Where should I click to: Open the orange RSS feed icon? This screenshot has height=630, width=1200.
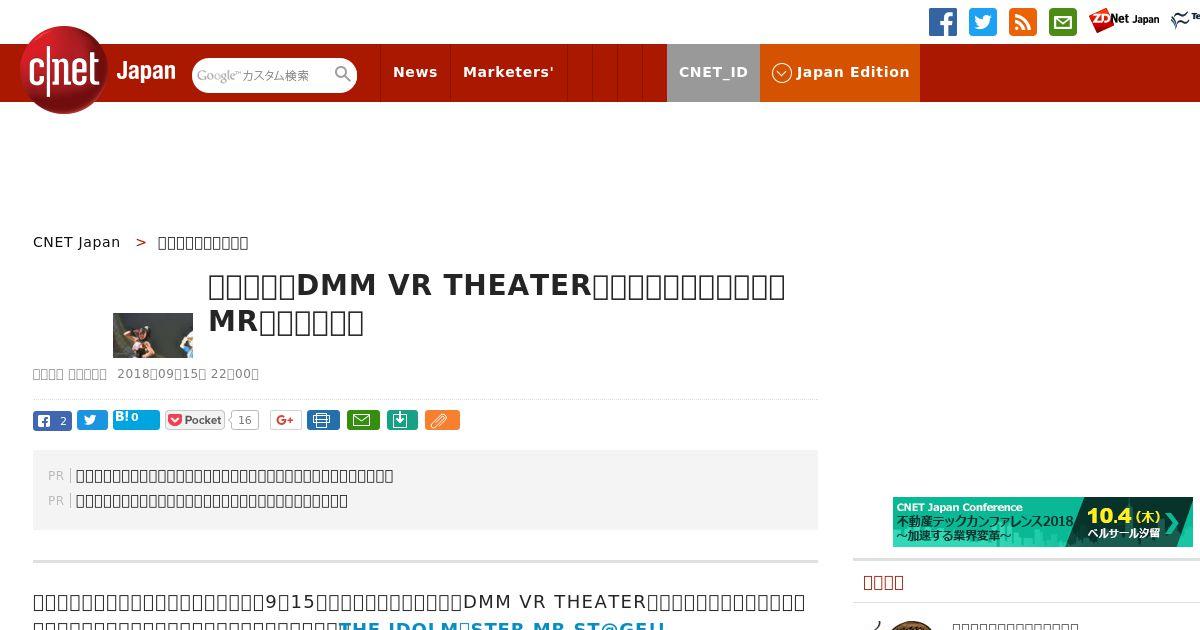[1023, 22]
